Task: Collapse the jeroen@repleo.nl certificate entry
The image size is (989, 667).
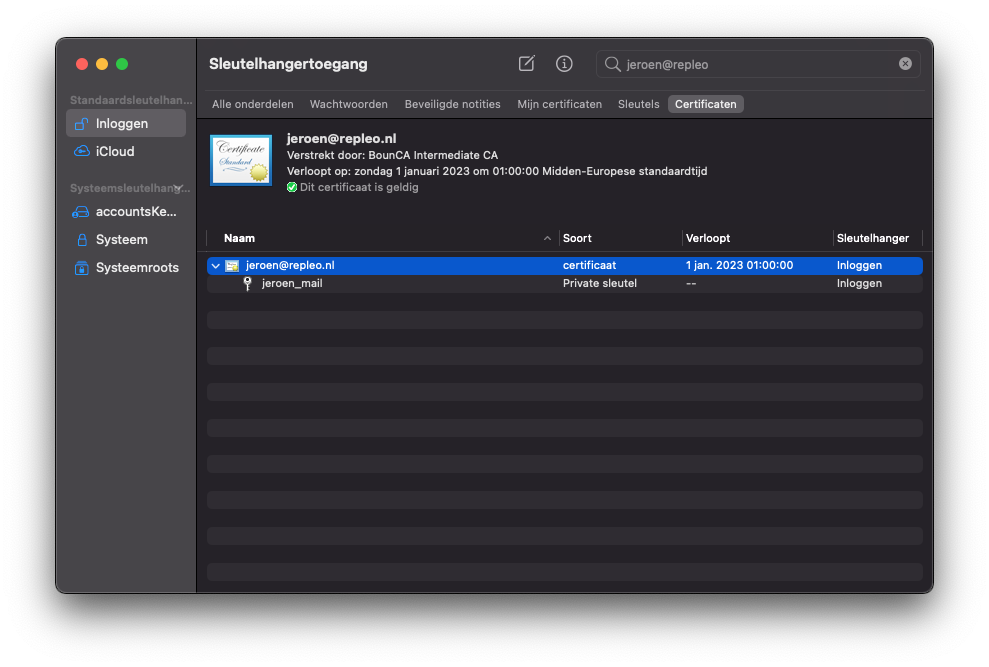Action: click(x=215, y=265)
